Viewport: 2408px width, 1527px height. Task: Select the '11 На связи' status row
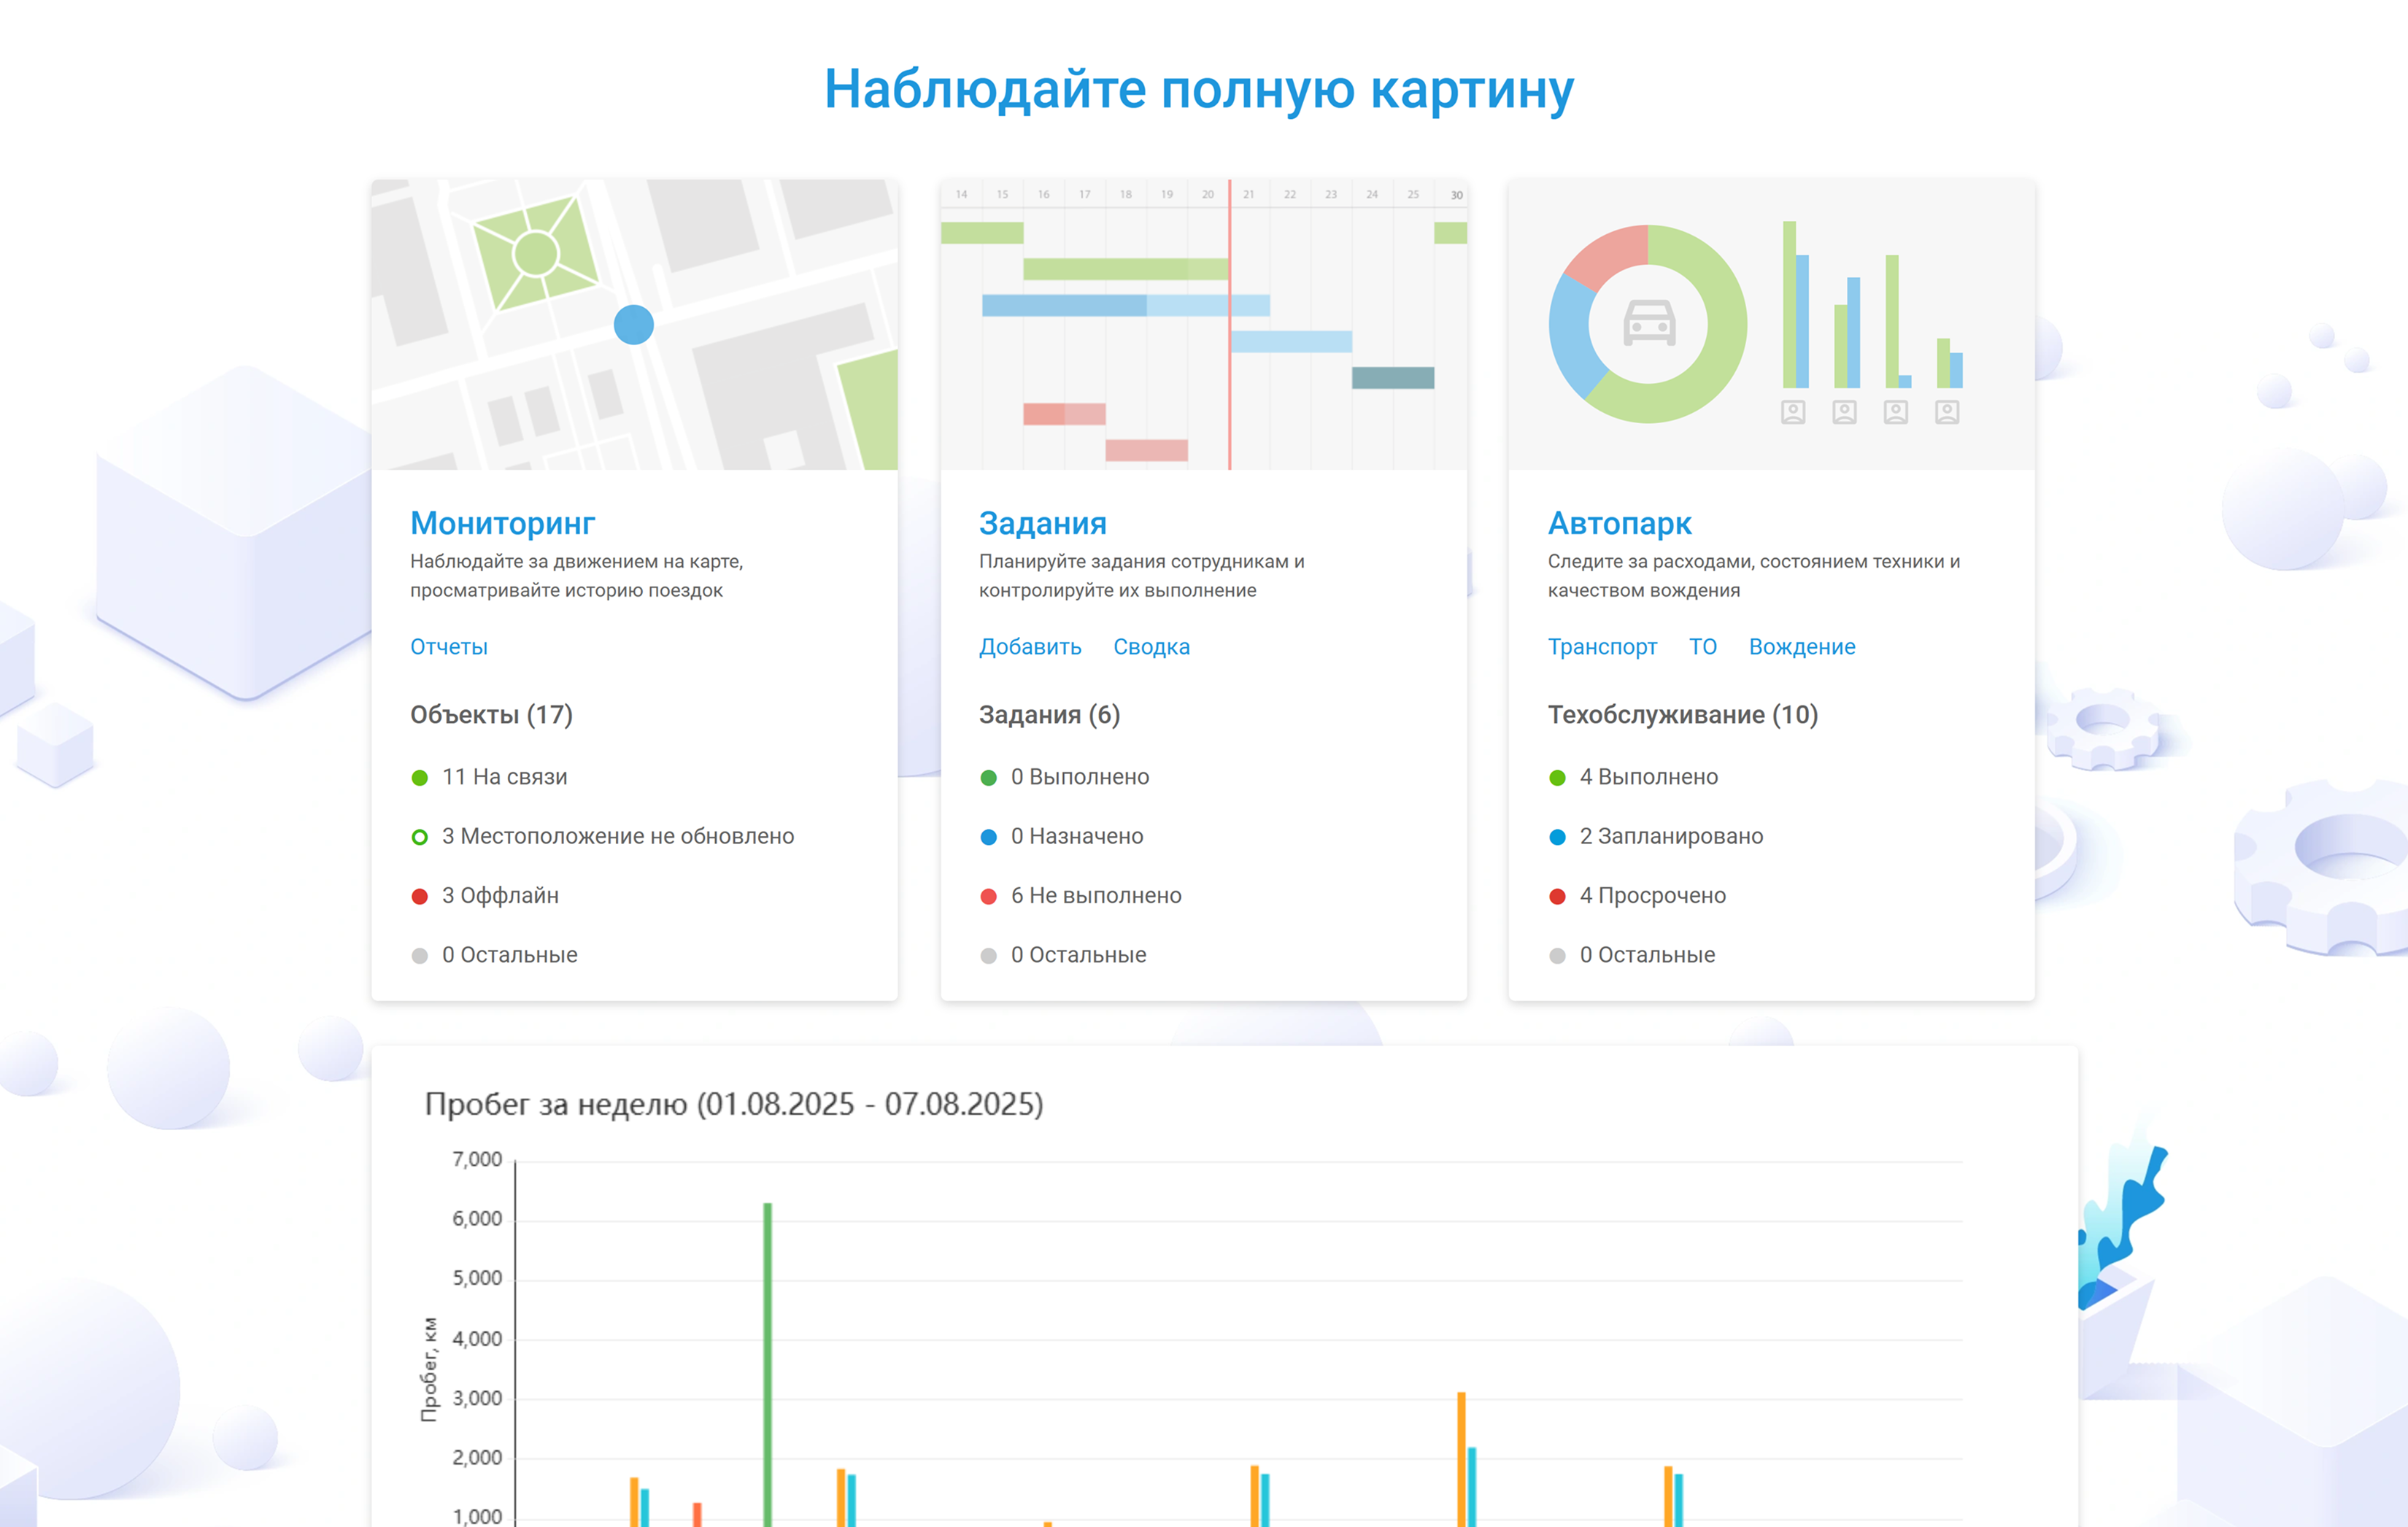click(489, 777)
